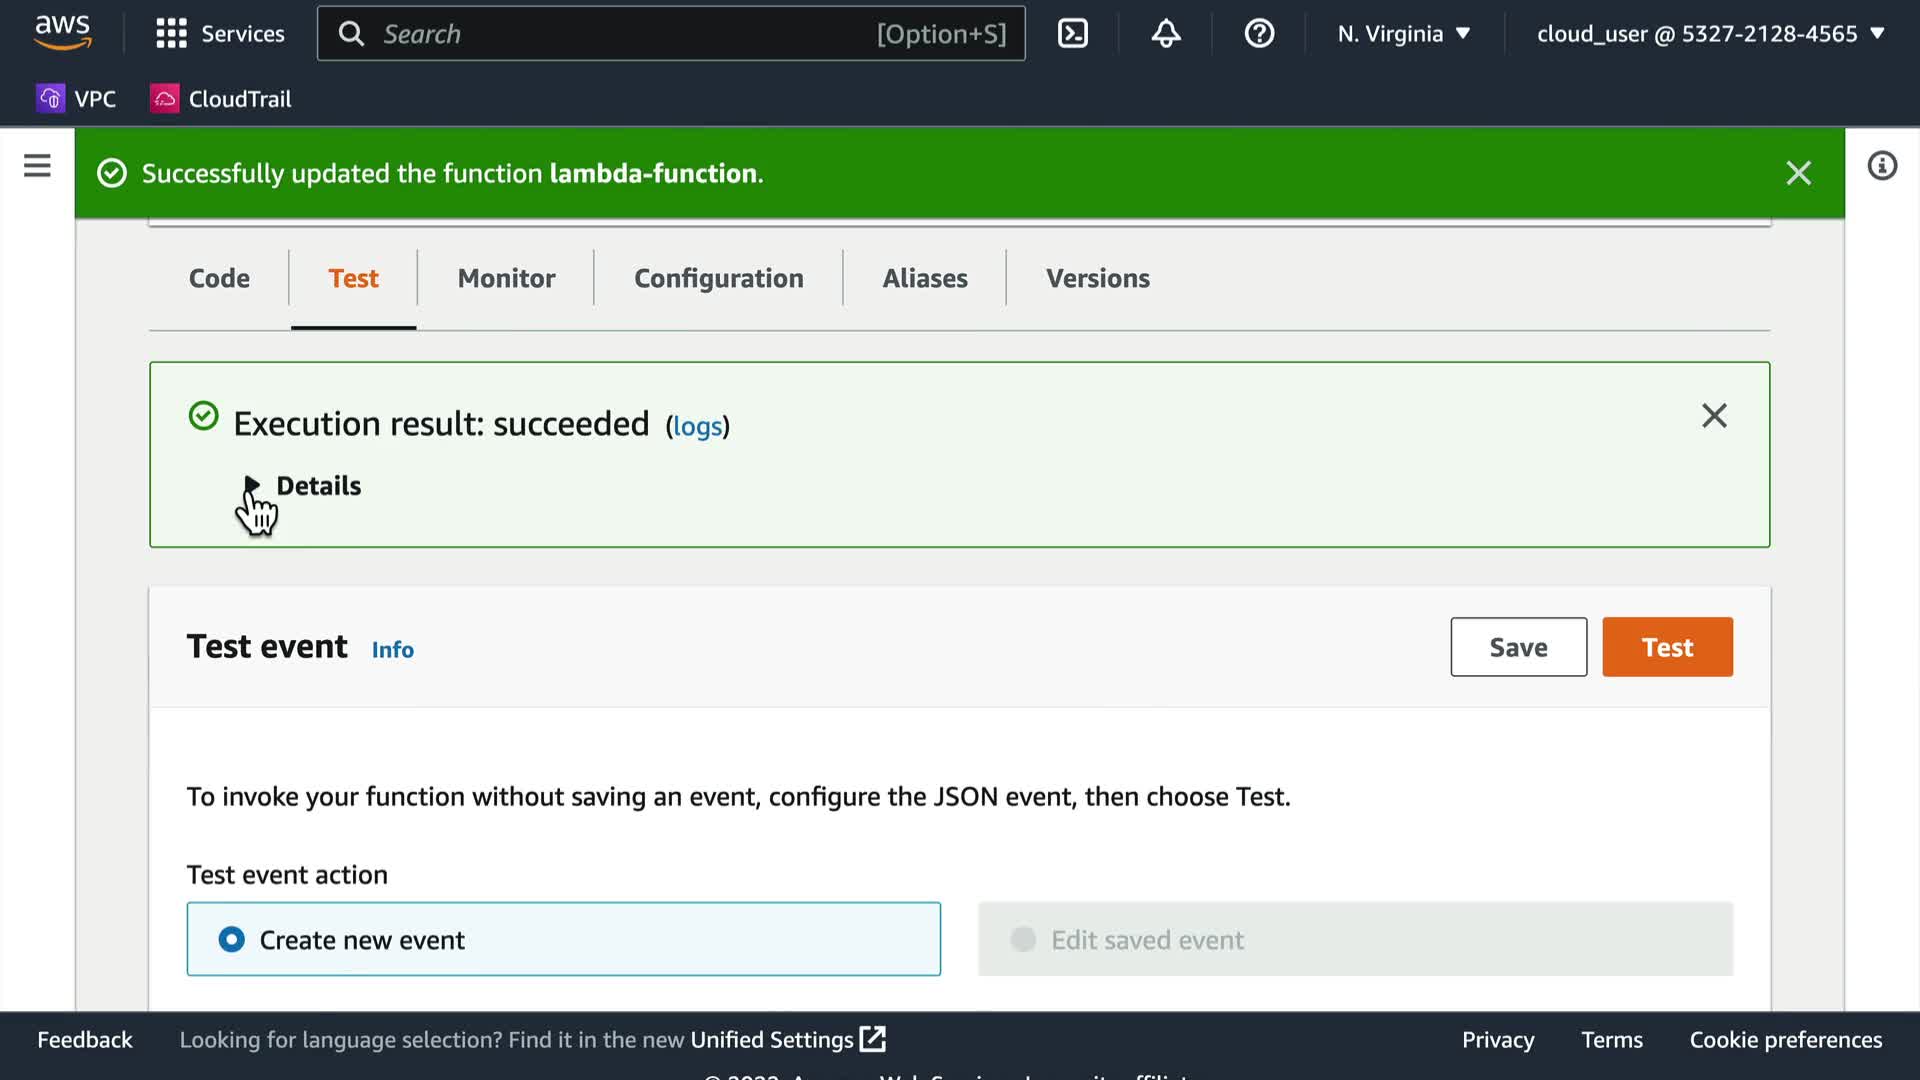Open the N. Virginia region dropdown
1920x1080 pixels.
(1403, 33)
